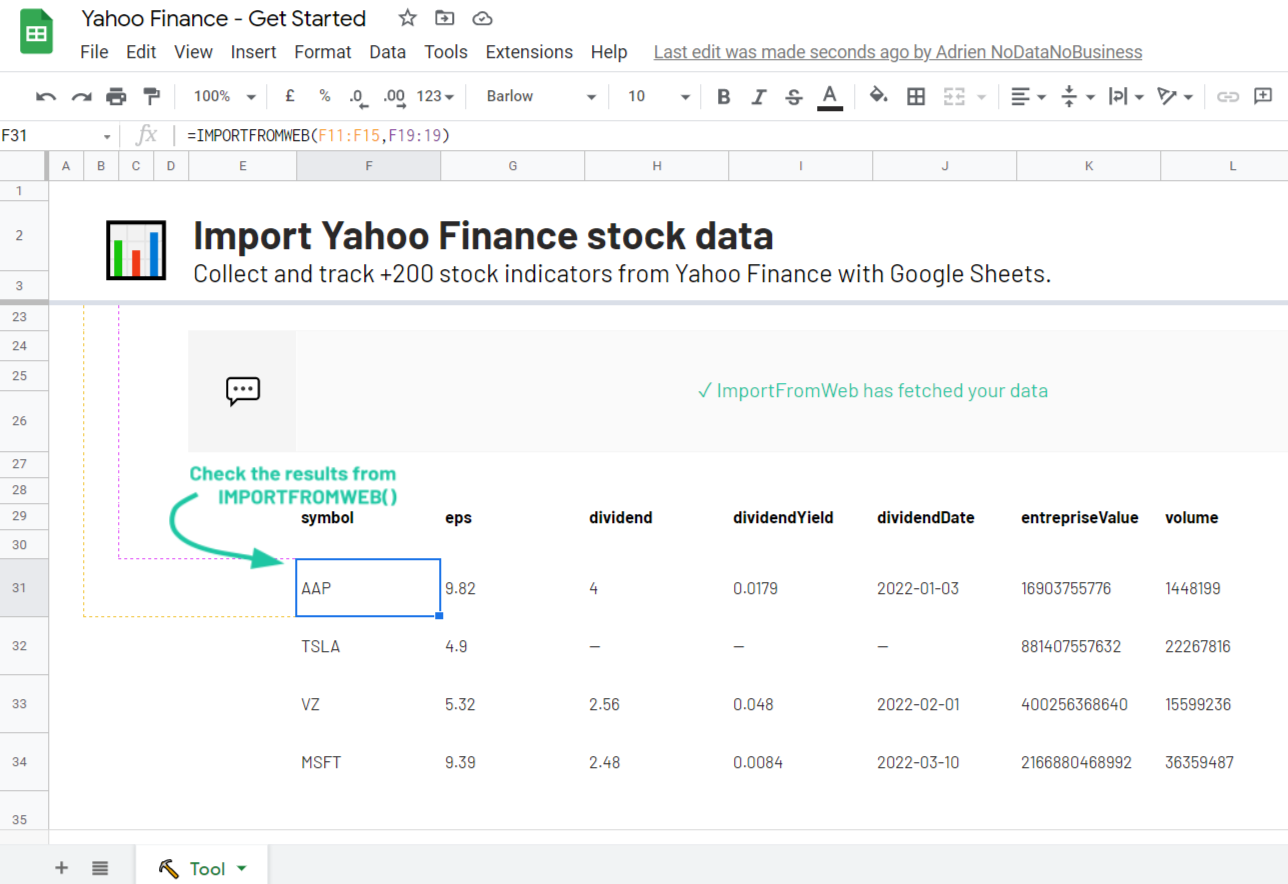
Task: Open the Extensions menu
Action: 529,52
